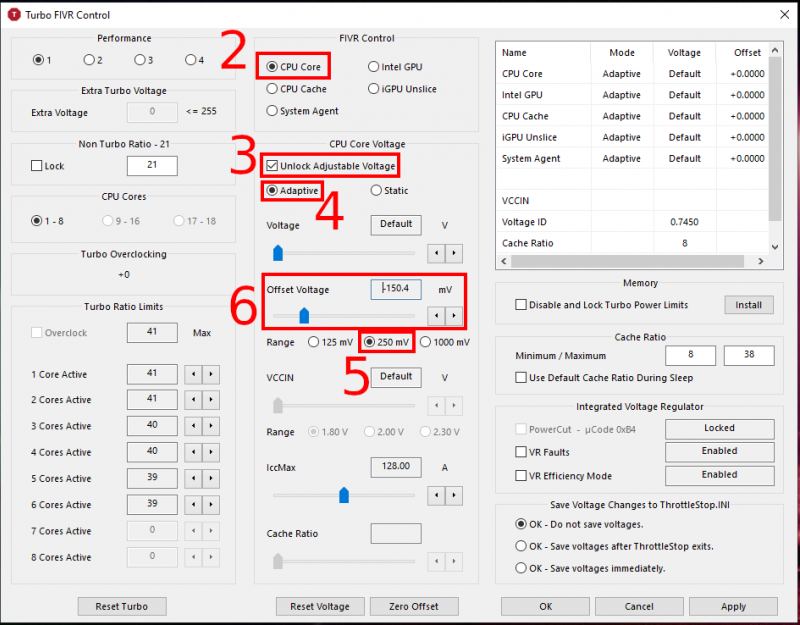Enable the Non Turbo Ratio Lock checkbox
Image resolution: width=800 pixels, height=625 pixels.
click(47, 166)
